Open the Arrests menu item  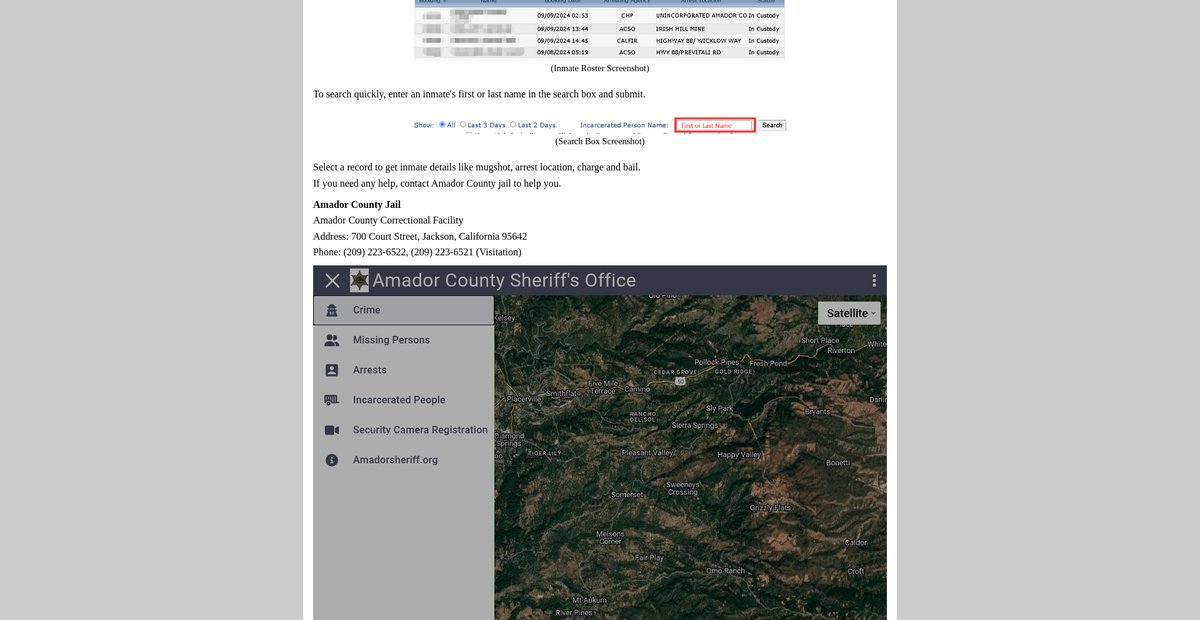click(404, 370)
